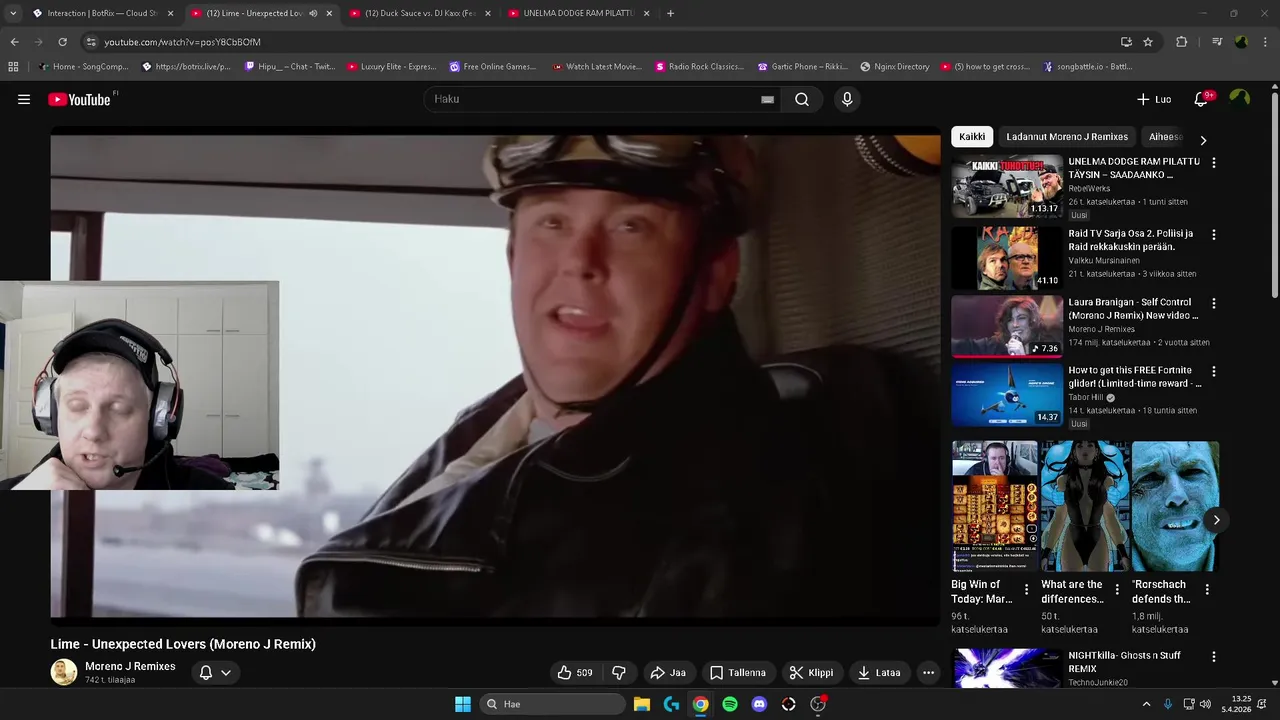Click the Luo create button

[1154, 99]
